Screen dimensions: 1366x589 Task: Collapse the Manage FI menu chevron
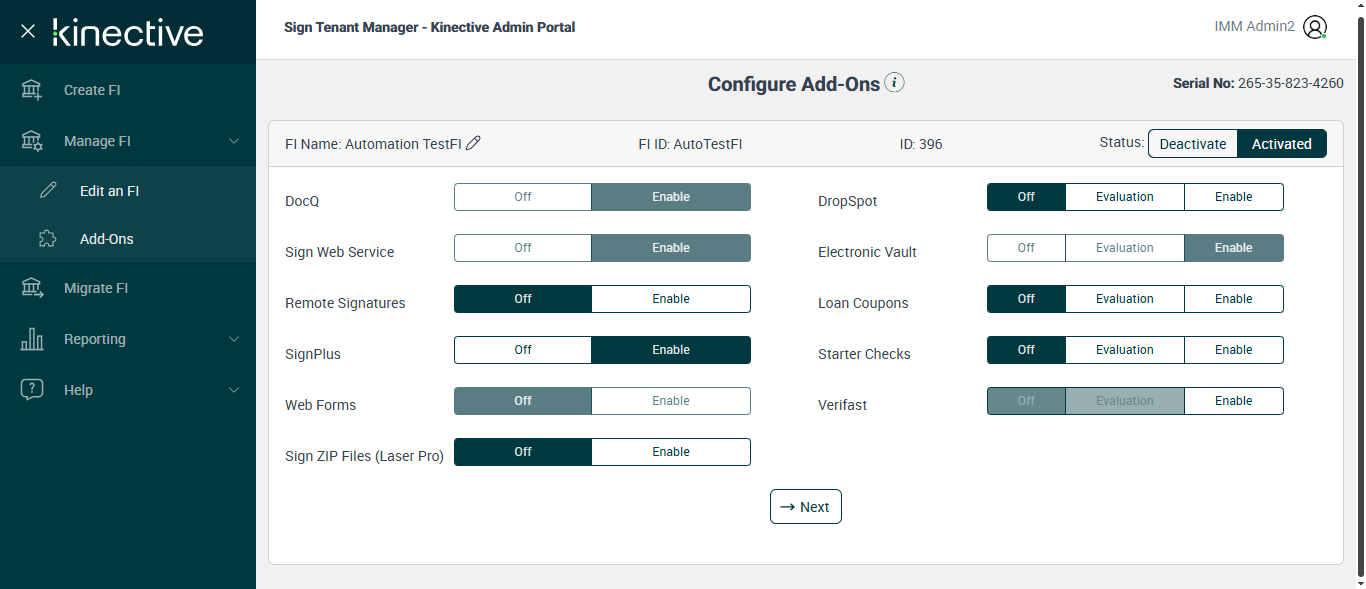234,141
